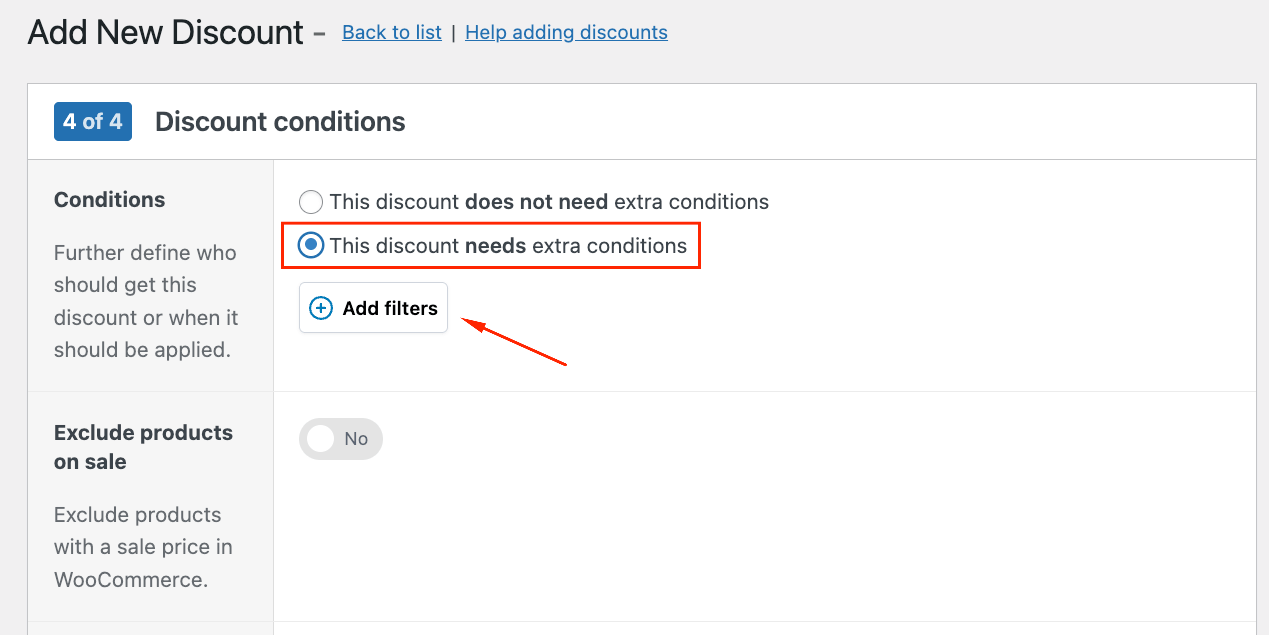The height and width of the screenshot is (635, 1269).
Task: Click the Add New Discount page title
Action: click(x=165, y=31)
